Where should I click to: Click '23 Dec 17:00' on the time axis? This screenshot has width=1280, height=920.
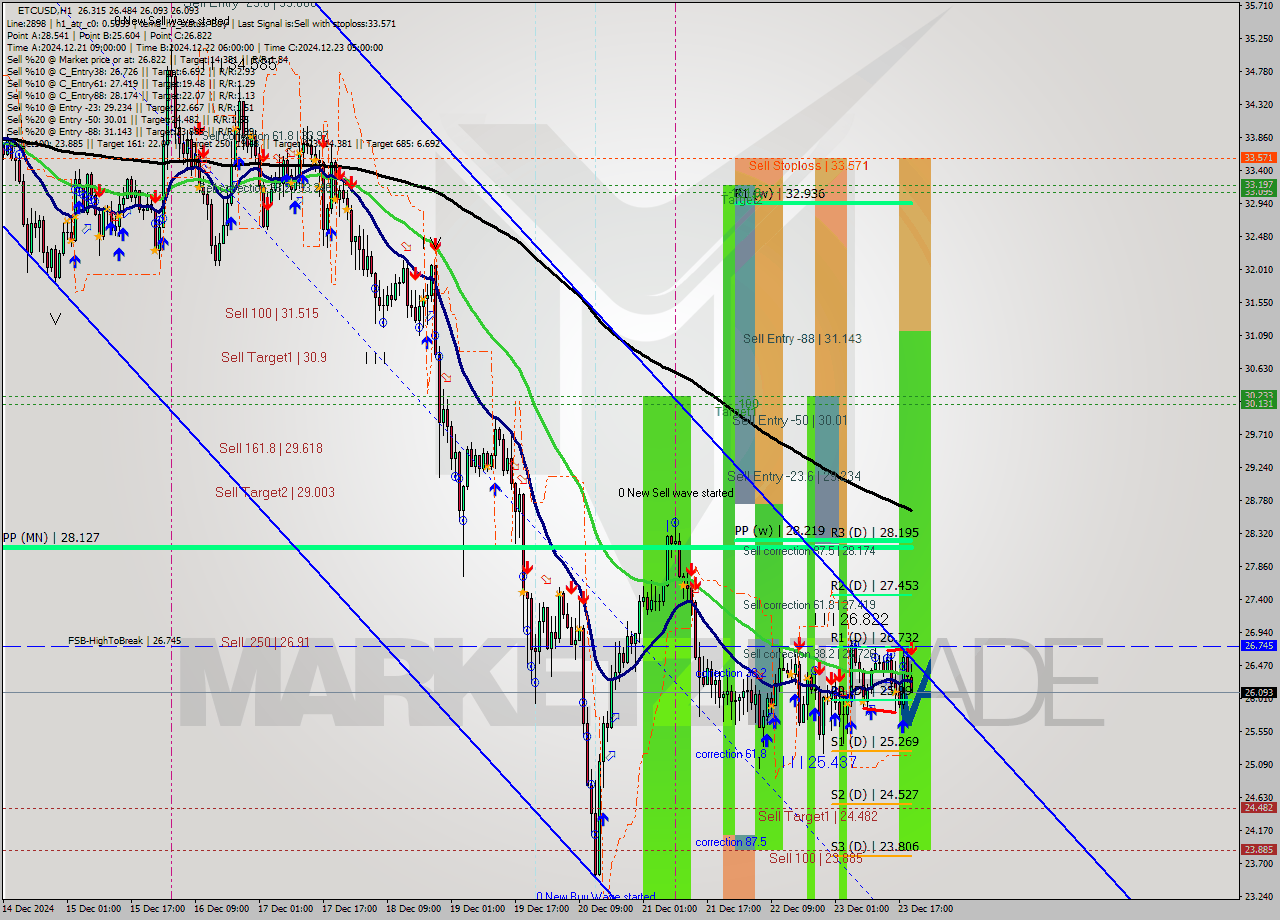pyautogui.click(x=925, y=909)
